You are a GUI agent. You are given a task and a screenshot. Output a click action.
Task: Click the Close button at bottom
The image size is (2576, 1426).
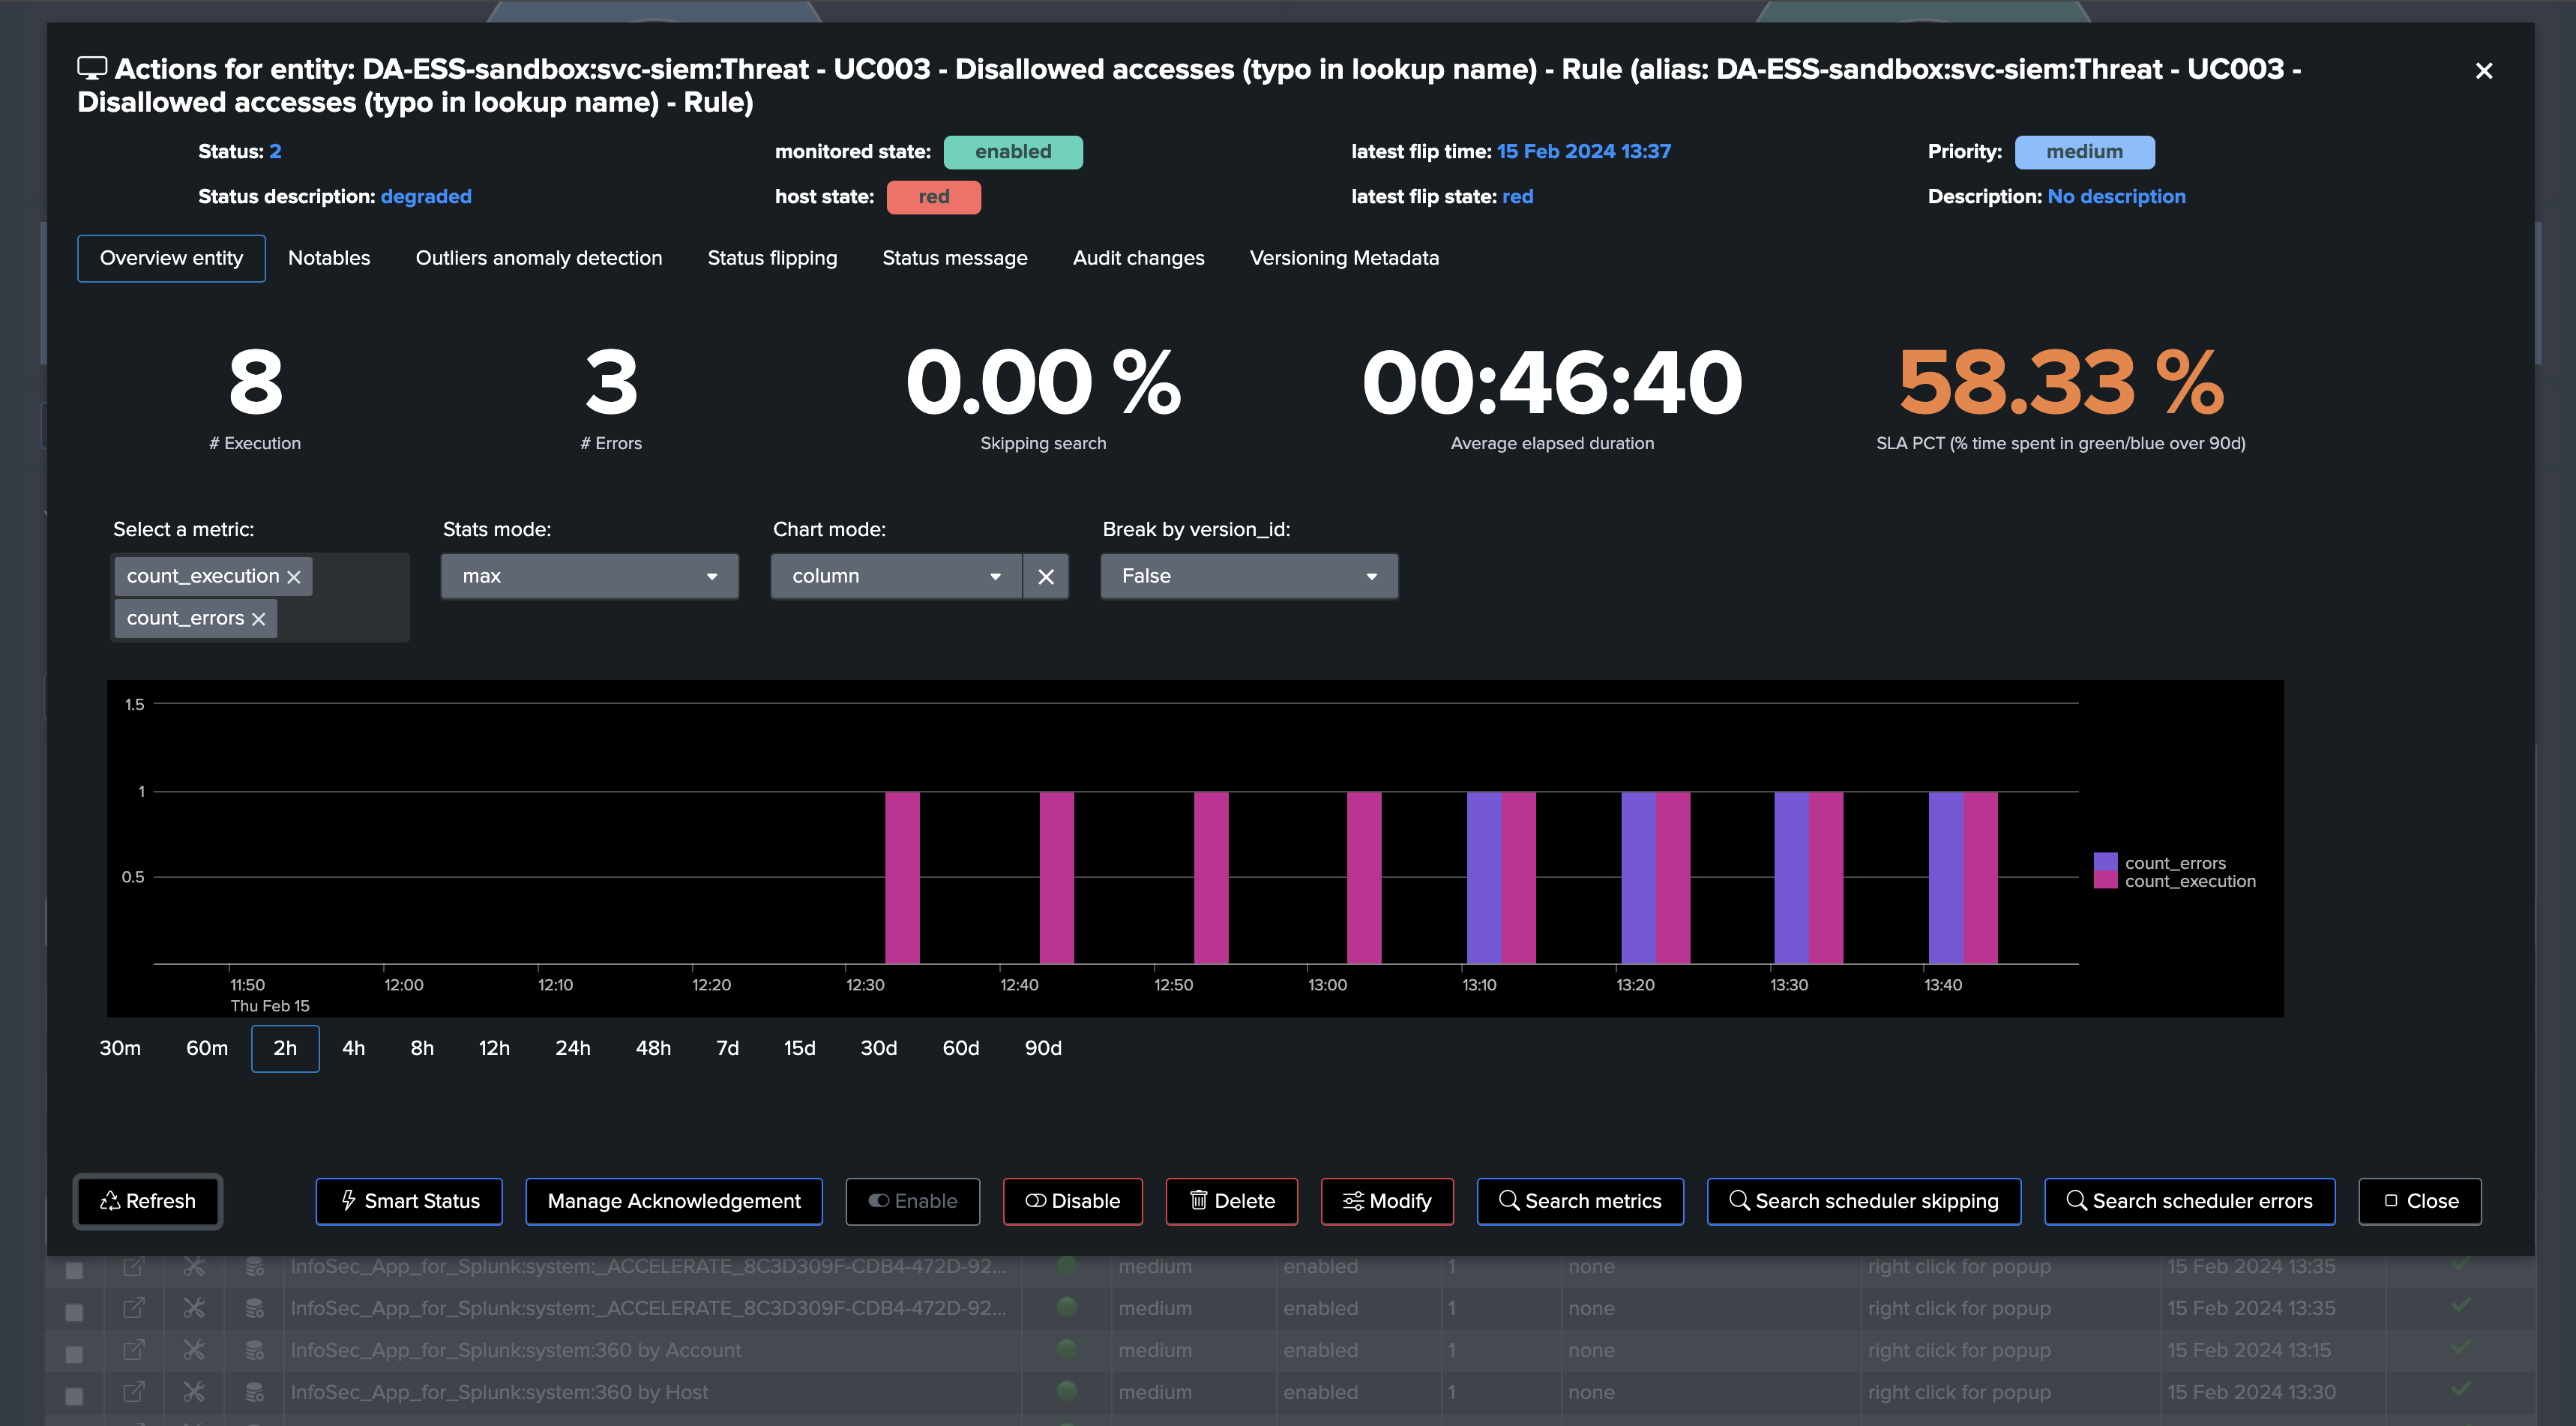point(2420,1201)
